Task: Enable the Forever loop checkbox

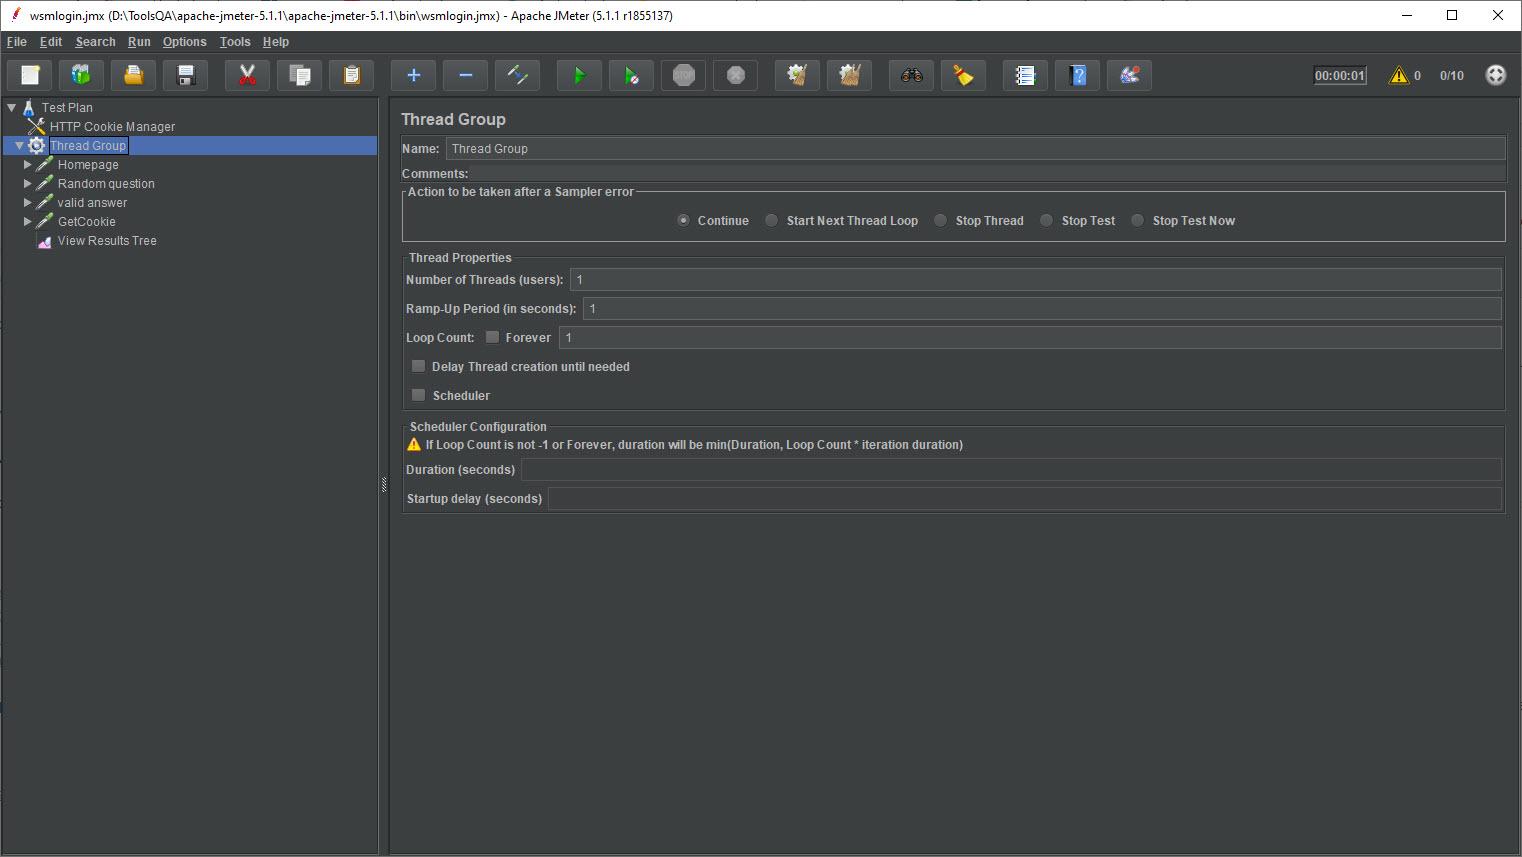Action: tap(493, 337)
